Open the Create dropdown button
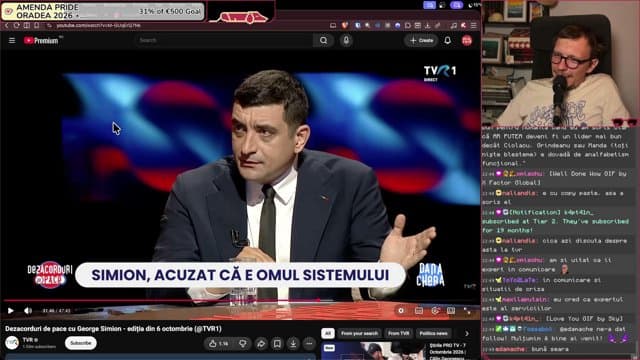Screen dimensions: 640x360 pyautogui.click(x=421, y=40)
